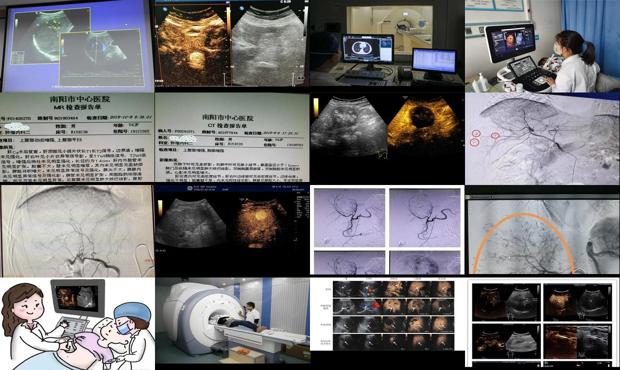
Task: Open the MR examination report image
Action: 77,138
